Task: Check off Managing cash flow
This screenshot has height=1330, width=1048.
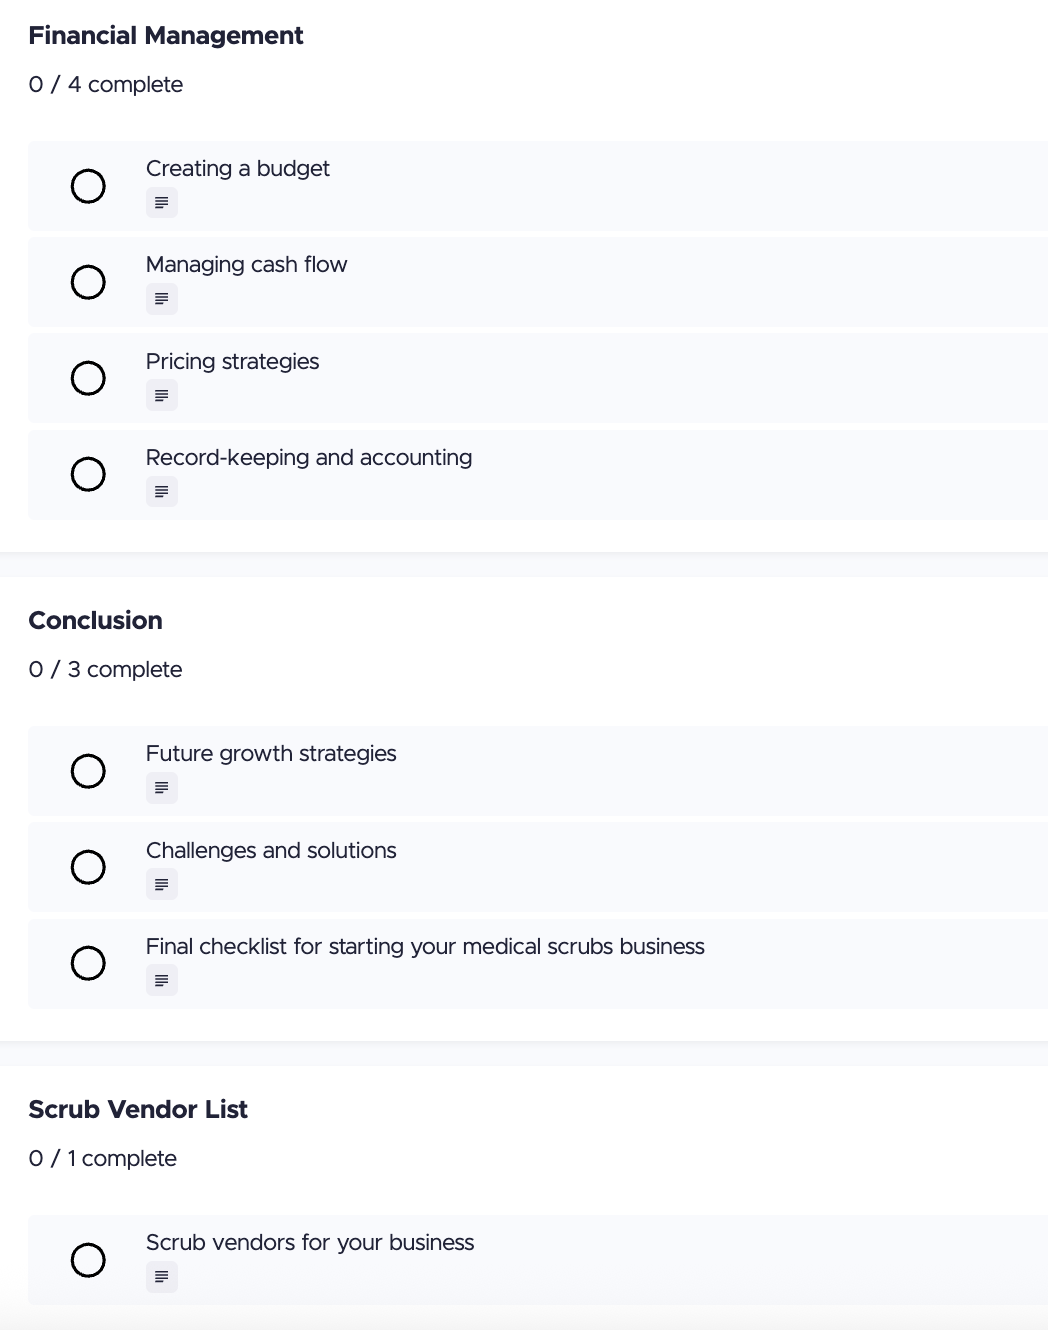Action: point(88,282)
